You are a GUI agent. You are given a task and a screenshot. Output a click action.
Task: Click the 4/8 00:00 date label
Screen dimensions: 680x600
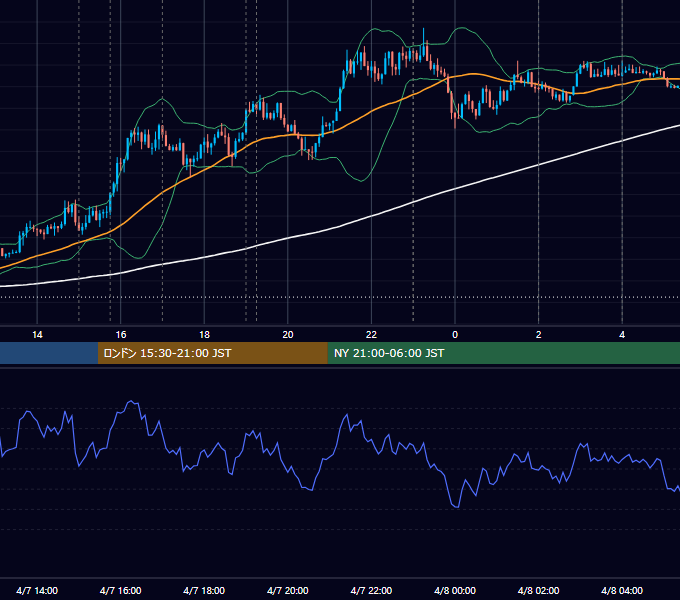coord(455,590)
